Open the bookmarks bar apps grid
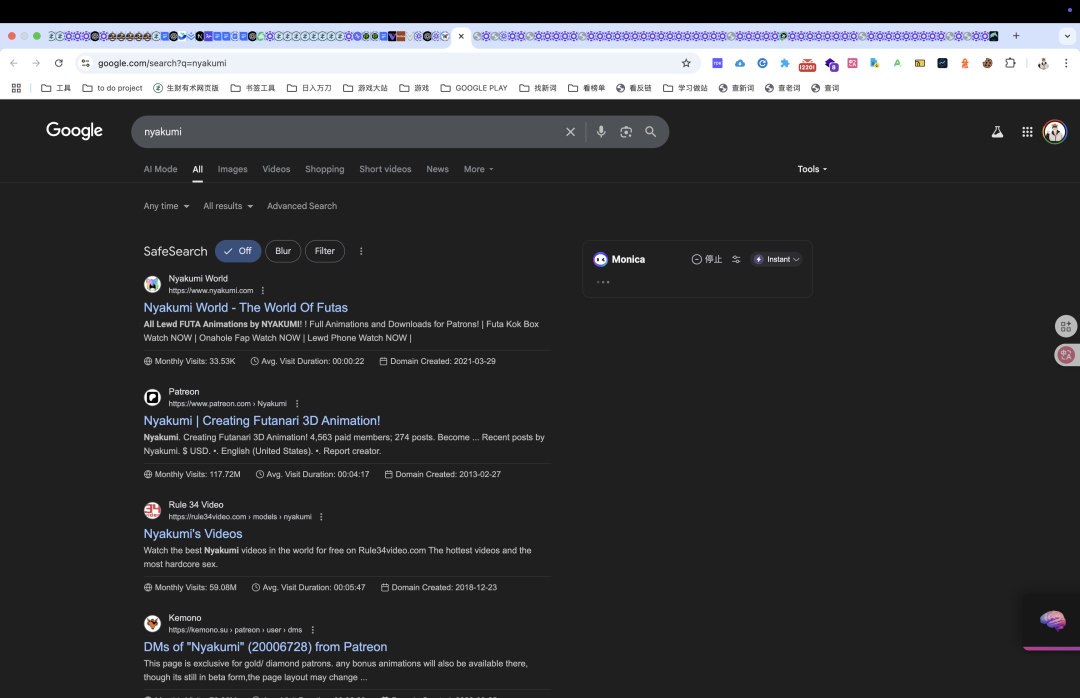The width and height of the screenshot is (1080, 698). (17, 88)
